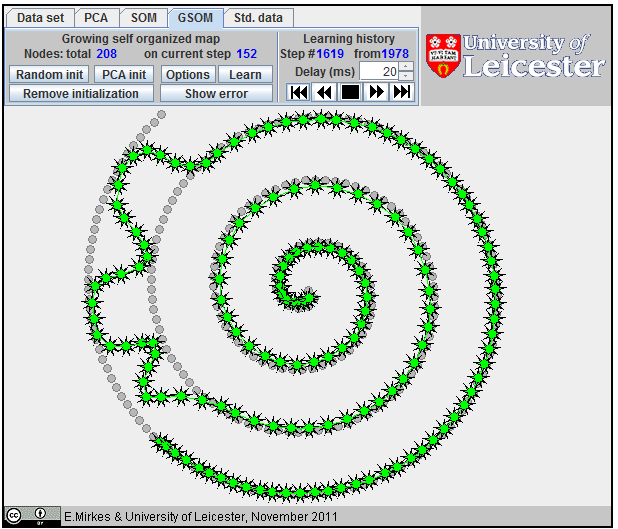618x529 pixels.
Task: Increase delay with spinner up arrow
Action: click(x=405, y=67)
